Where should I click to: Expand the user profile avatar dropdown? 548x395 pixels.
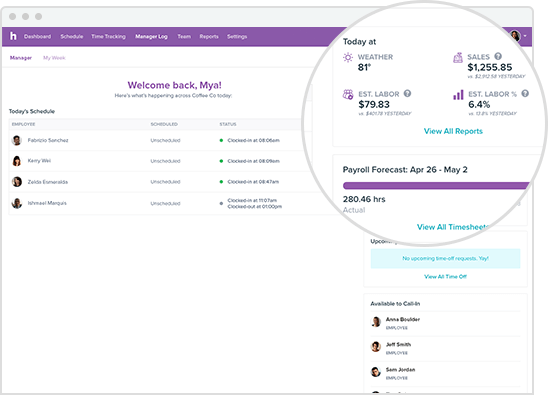click(517, 36)
